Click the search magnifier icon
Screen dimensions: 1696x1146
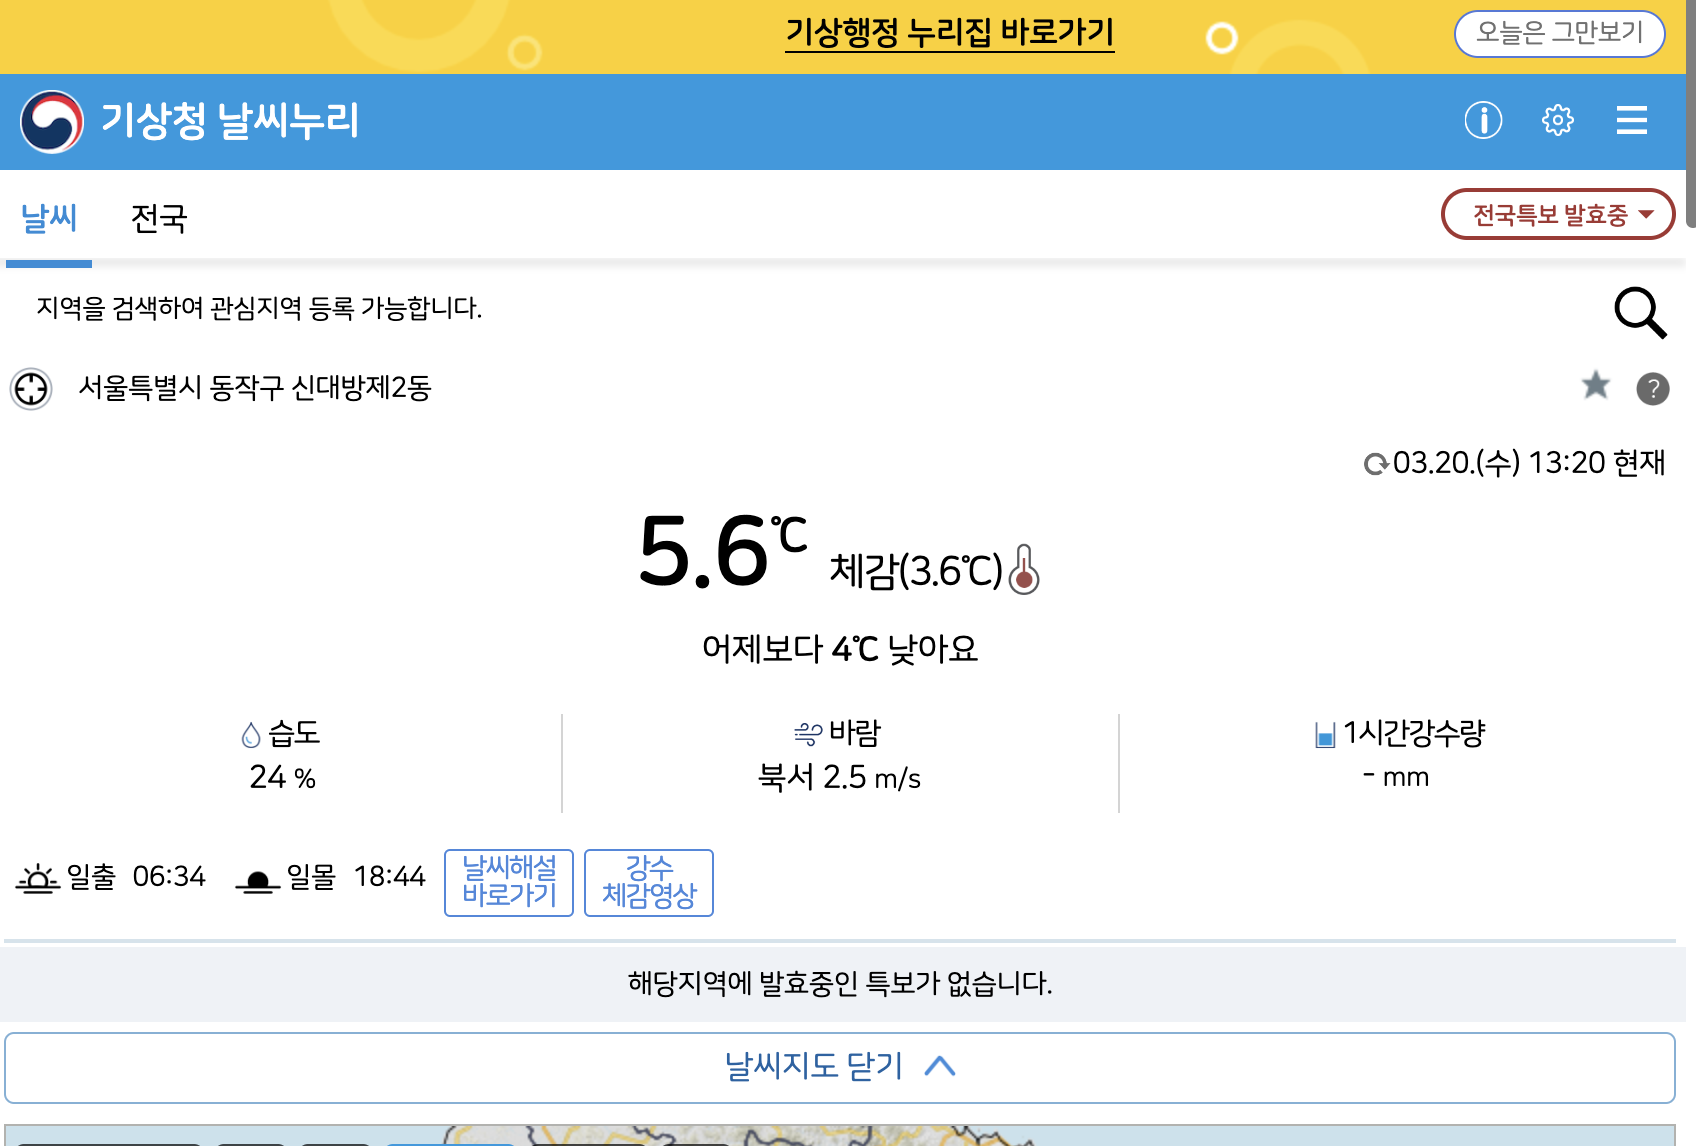pos(1638,312)
